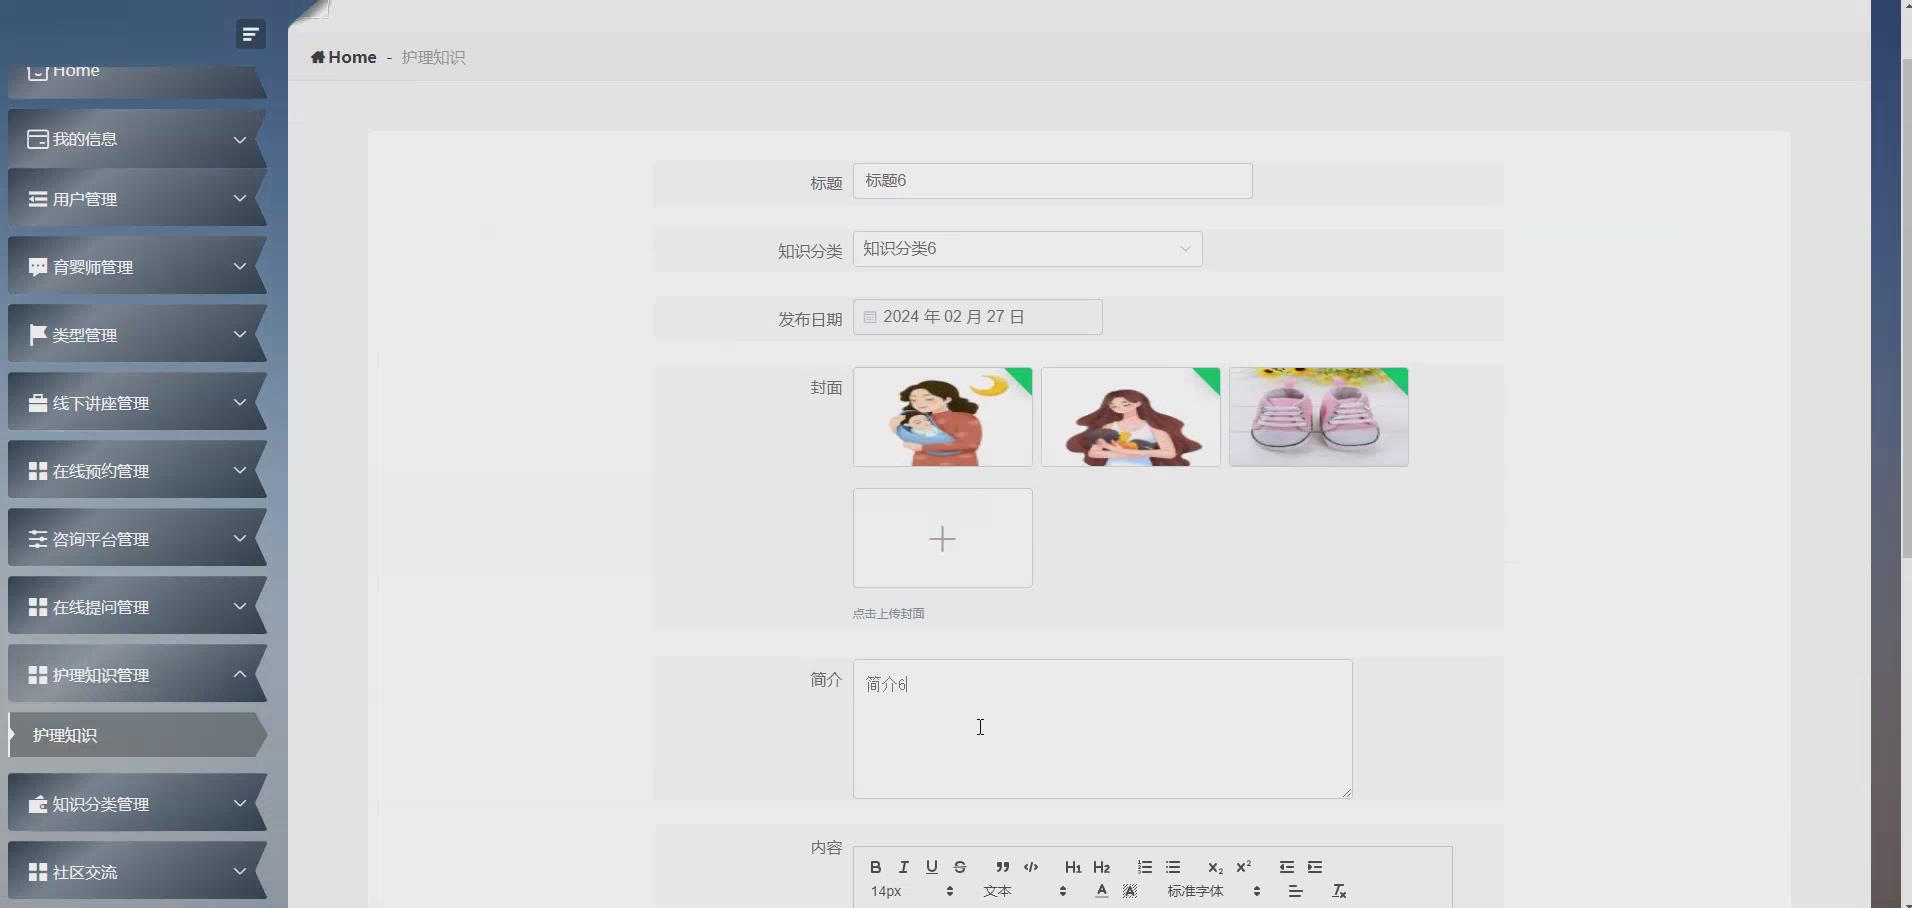Decrease indent in editor
The image size is (1912, 908).
(1286, 867)
